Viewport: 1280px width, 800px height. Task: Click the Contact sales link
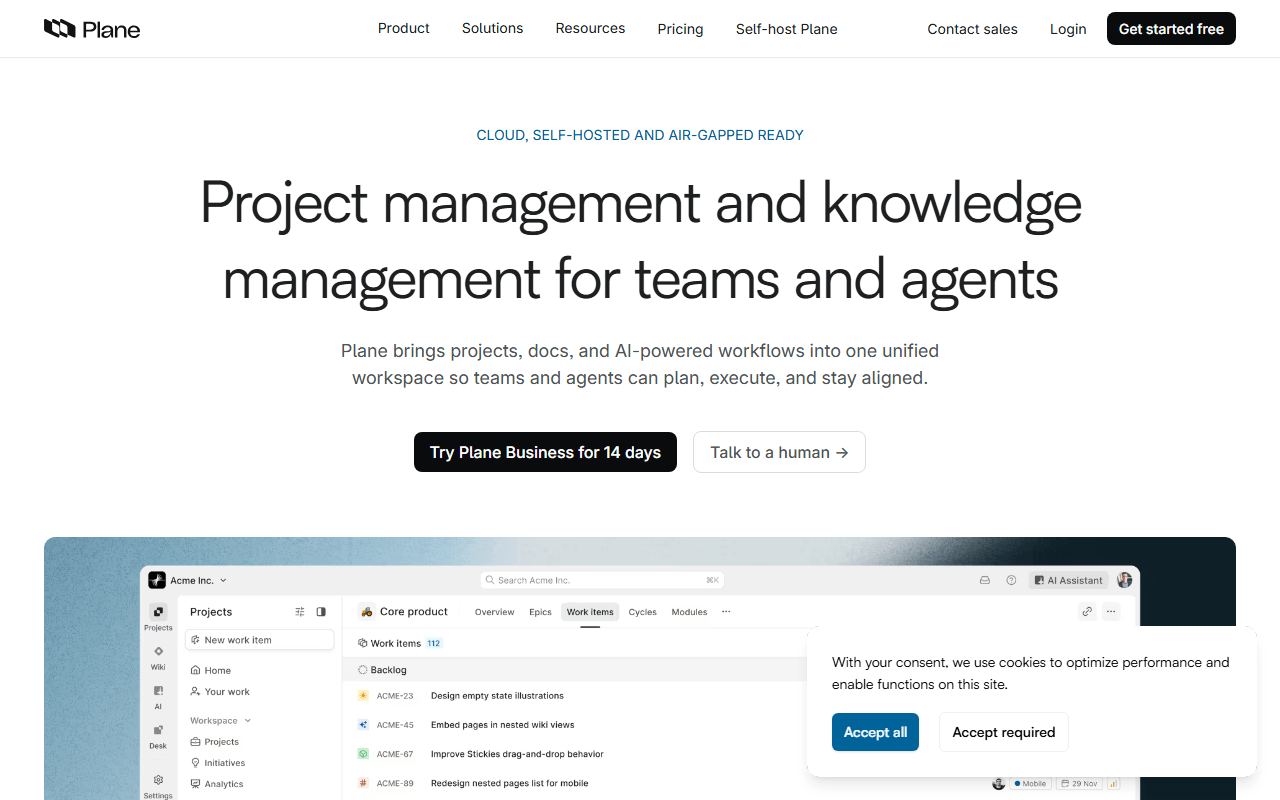pyautogui.click(x=973, y=29)
